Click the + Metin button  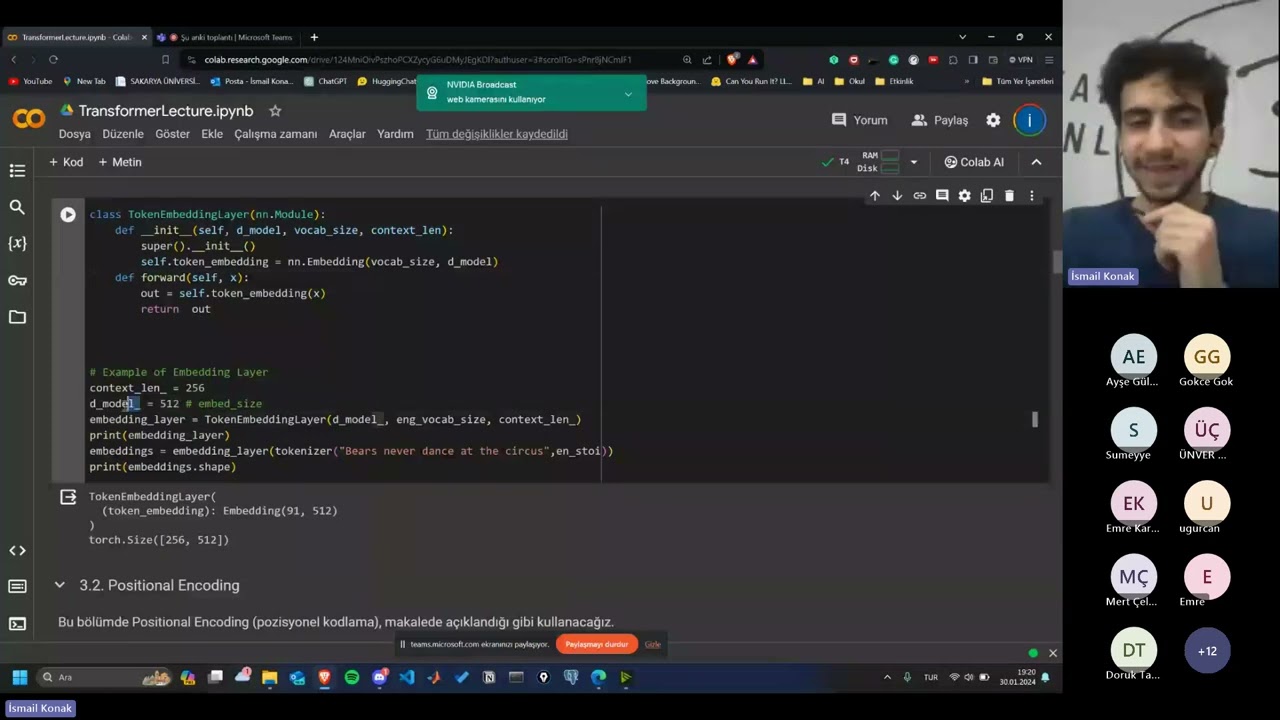[119, 162]
